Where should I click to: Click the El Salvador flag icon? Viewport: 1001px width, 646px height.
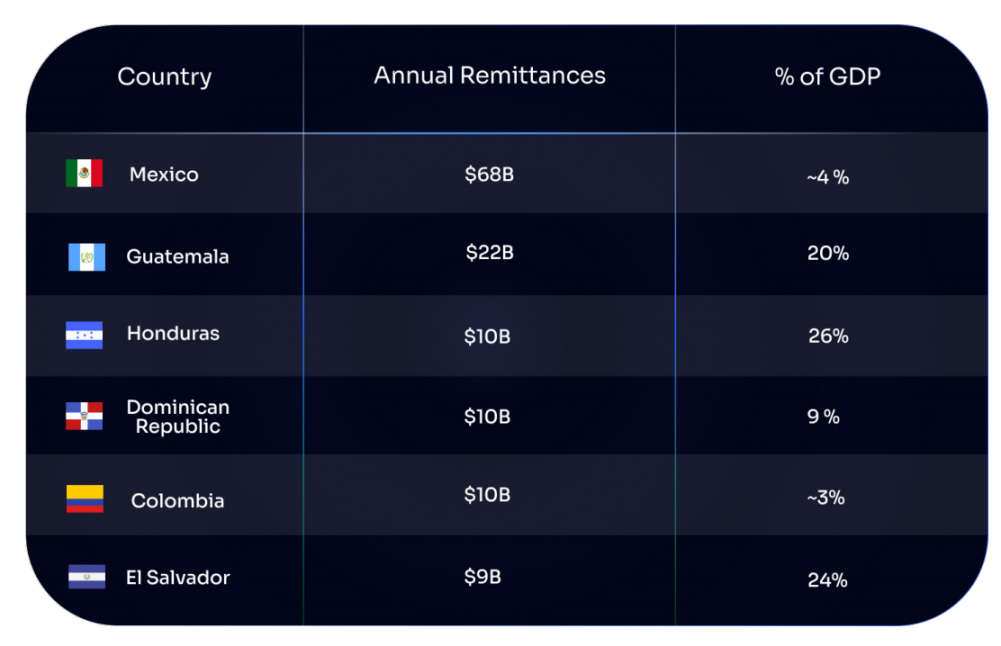(86, 577)
